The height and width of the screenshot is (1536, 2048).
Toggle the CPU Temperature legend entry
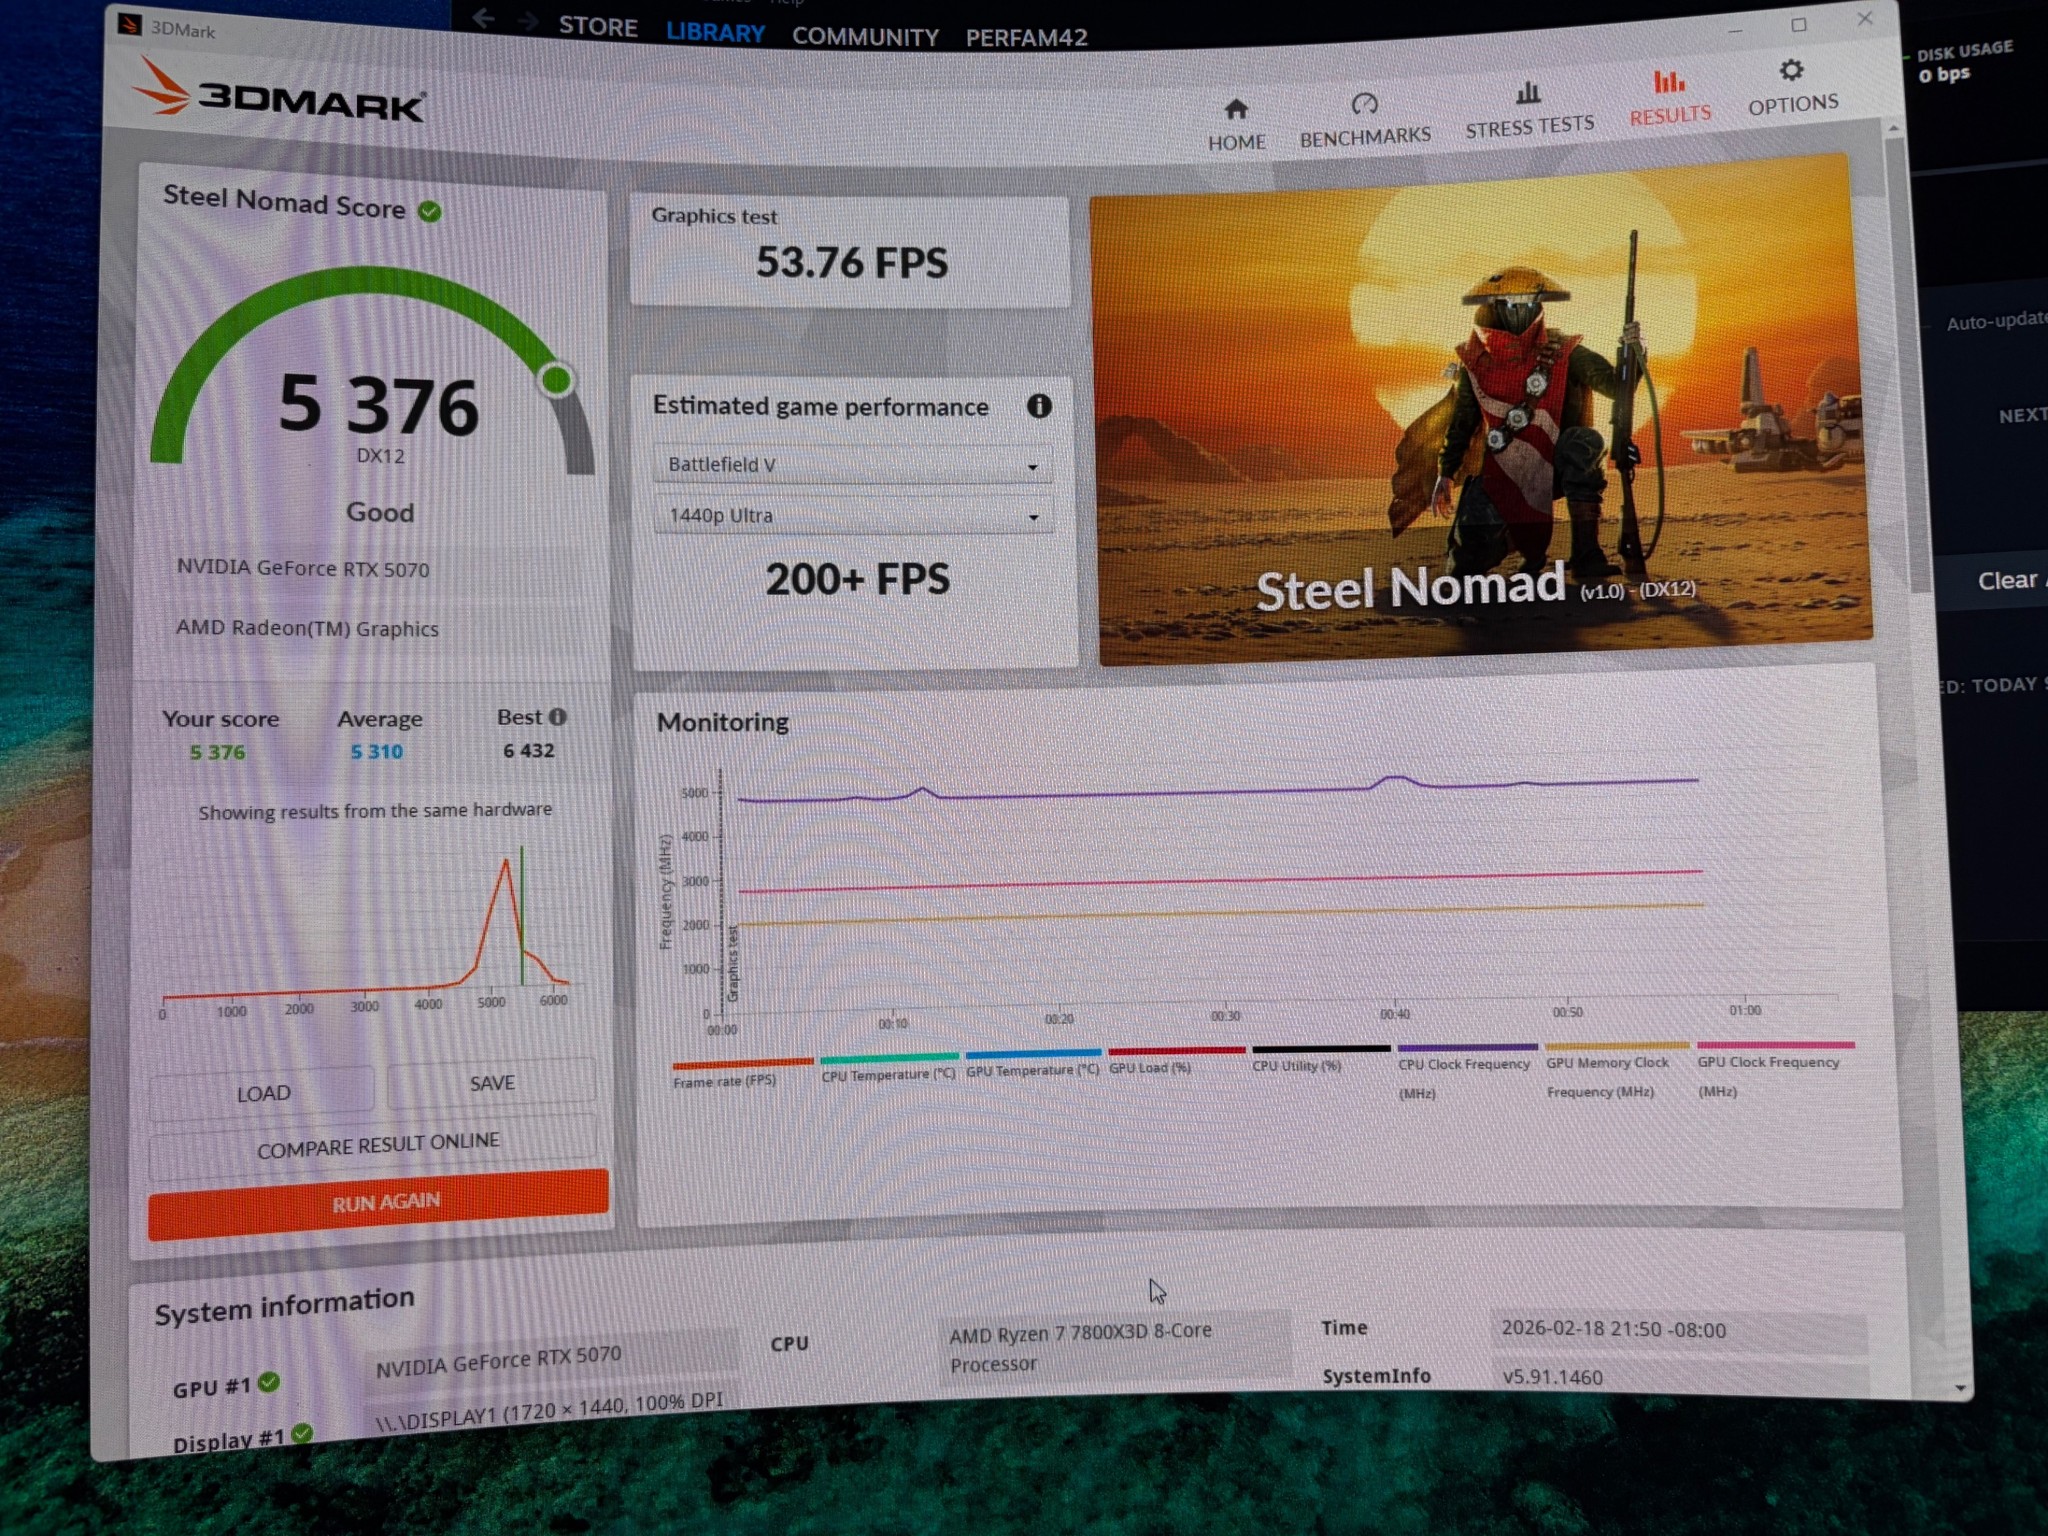point(889,1067)
